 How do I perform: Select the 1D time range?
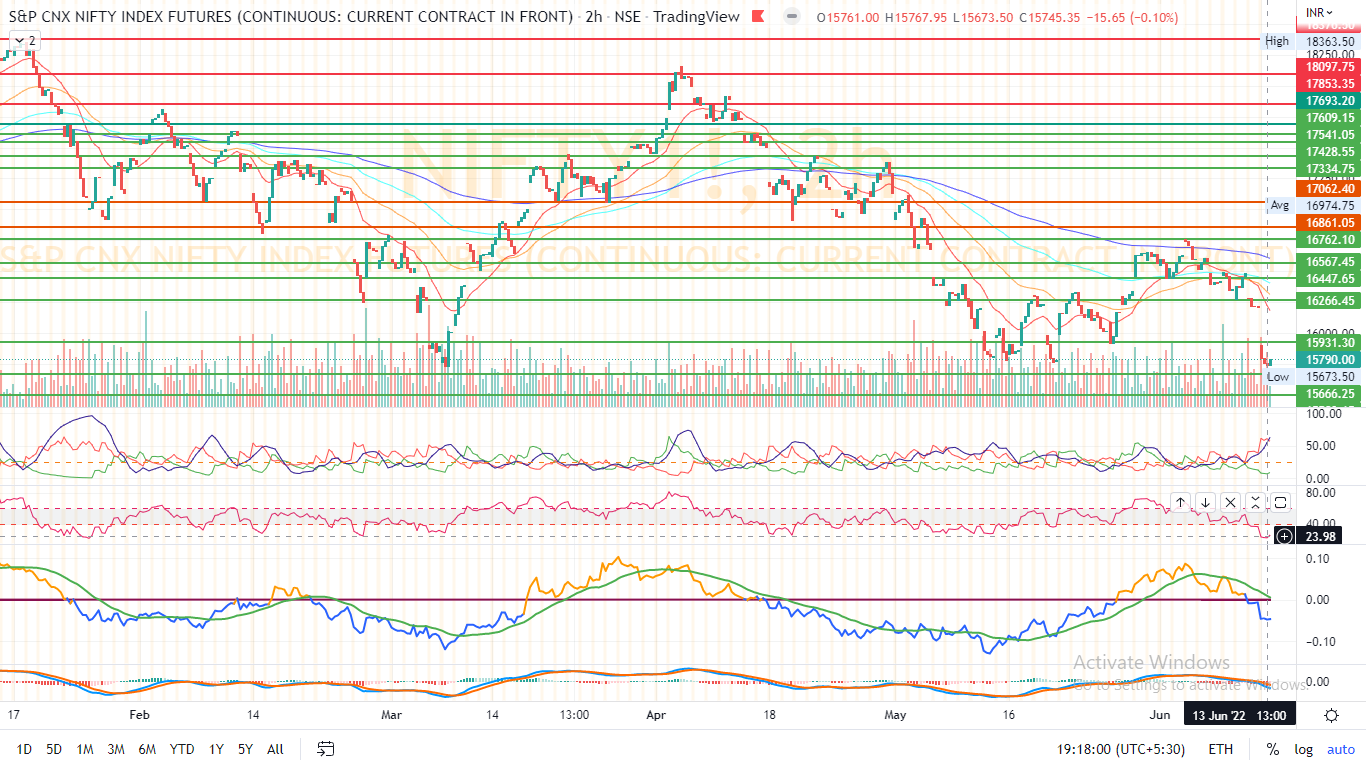pos(24,749)
